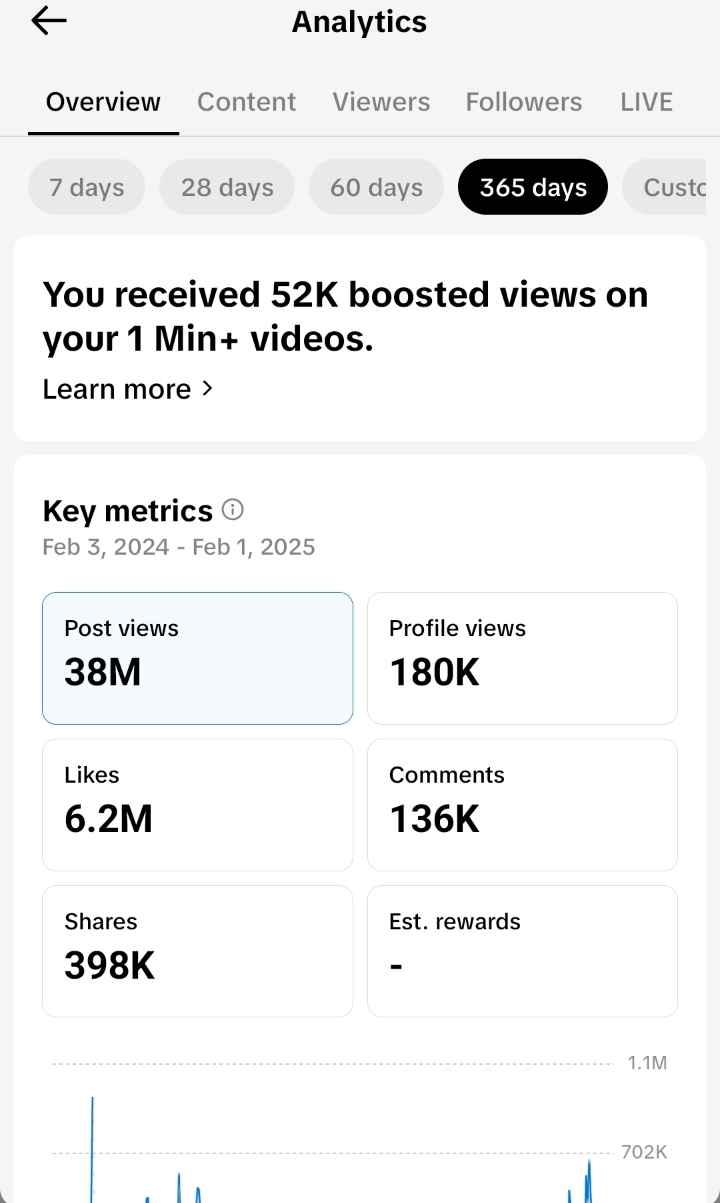Select the Overview tab
This screenshot has height=1203, width=720.
coord(103,102)
